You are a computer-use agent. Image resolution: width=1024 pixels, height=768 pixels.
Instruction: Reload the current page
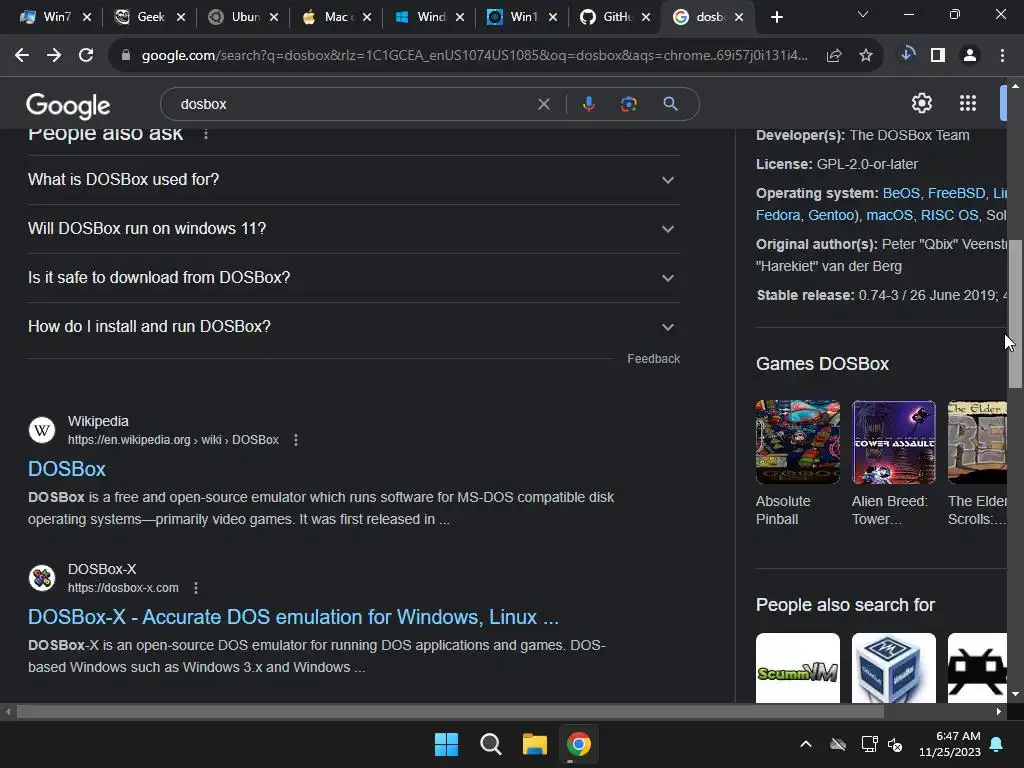pos(86,56)
